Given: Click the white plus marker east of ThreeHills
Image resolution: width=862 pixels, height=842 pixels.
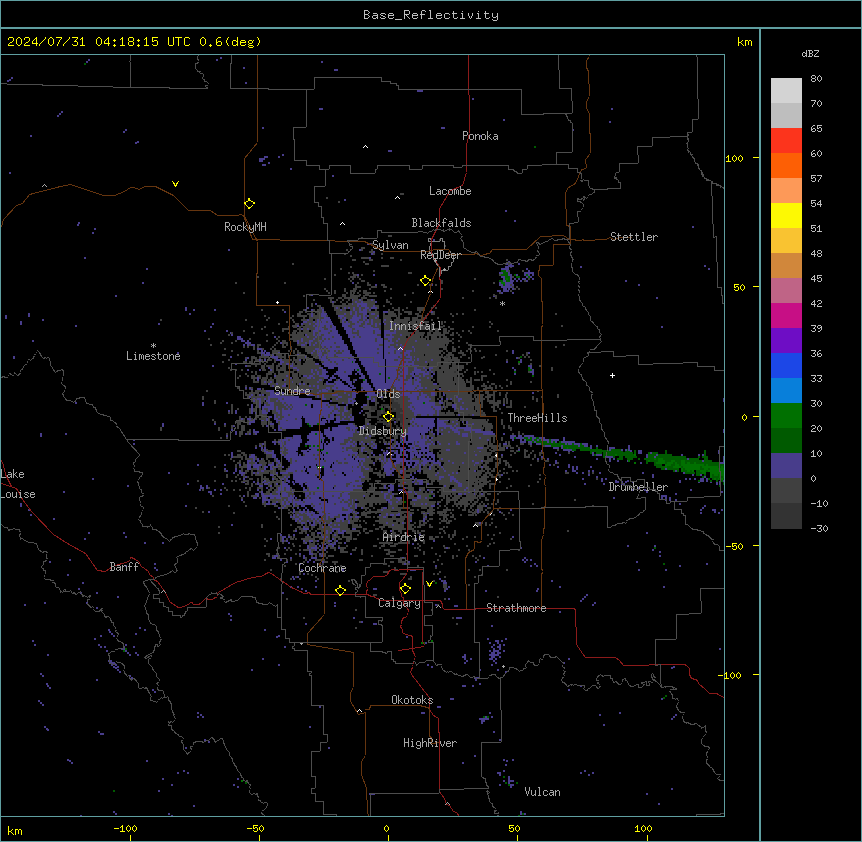Looking at the screenshot, I should 612,375.
